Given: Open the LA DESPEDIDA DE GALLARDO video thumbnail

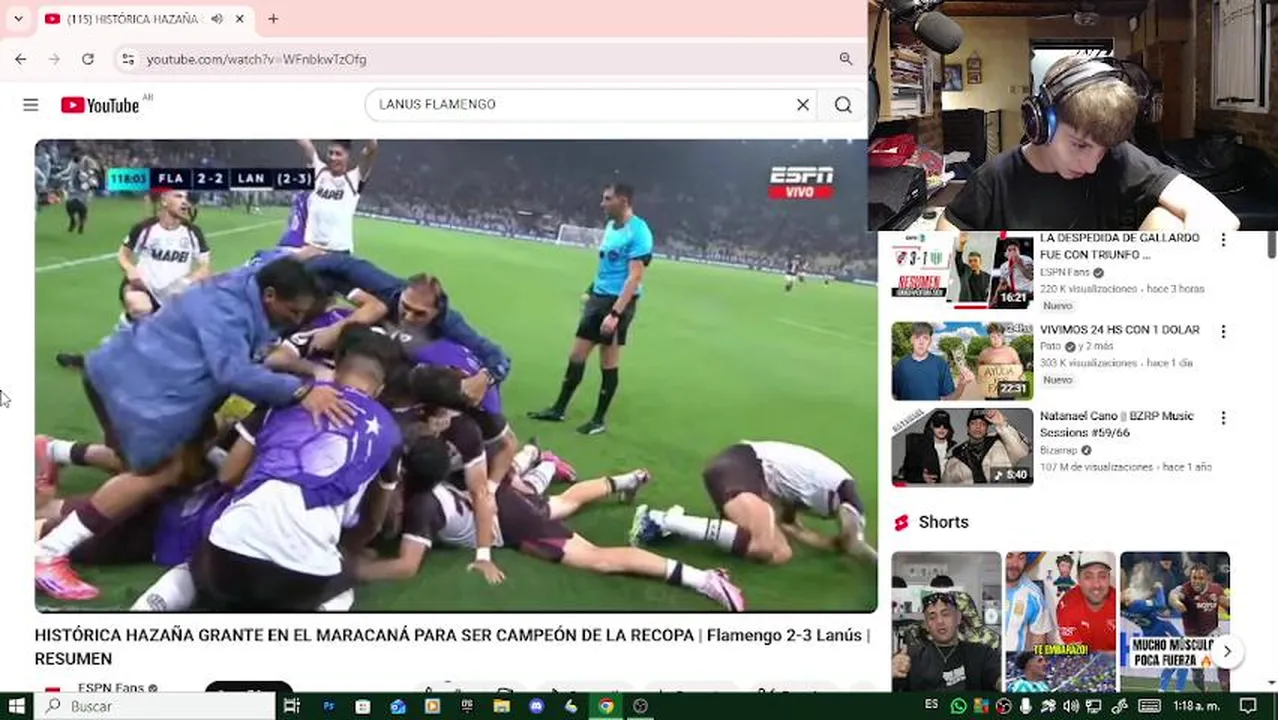Looking at the screenshot, I should 962,269.
